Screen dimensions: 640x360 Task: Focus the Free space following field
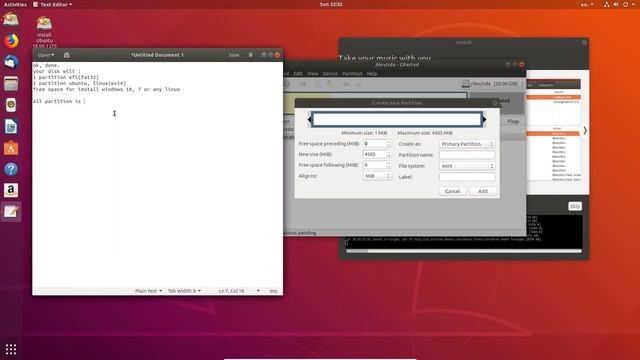(374, 165)
